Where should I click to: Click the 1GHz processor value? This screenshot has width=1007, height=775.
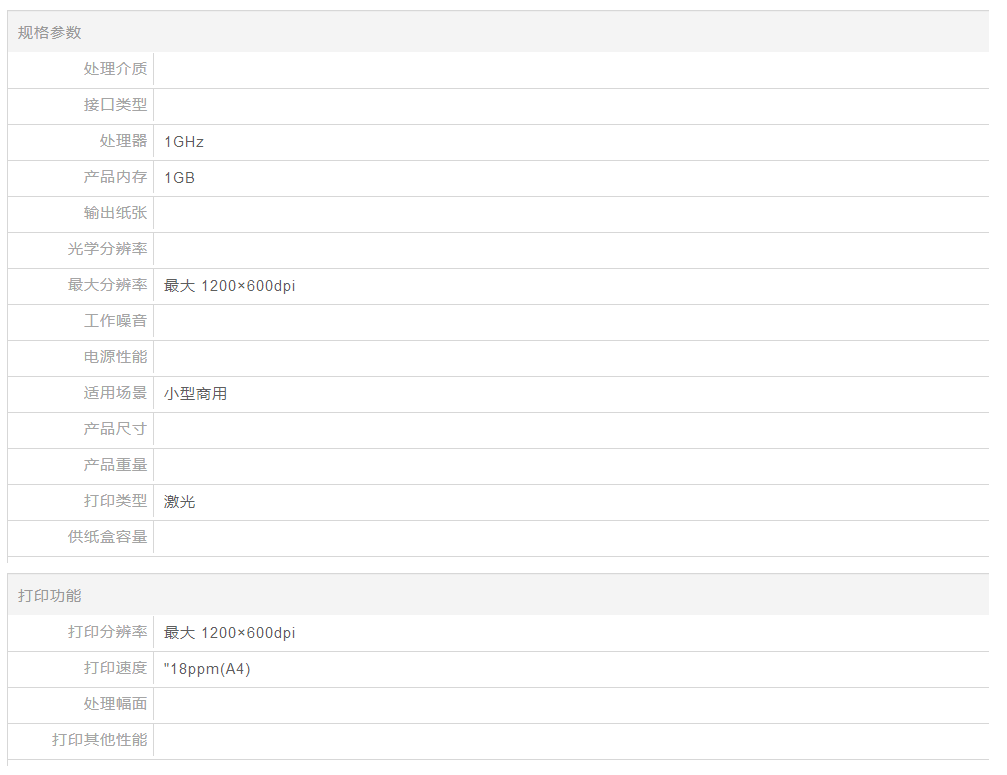click(x=184, y=142)
